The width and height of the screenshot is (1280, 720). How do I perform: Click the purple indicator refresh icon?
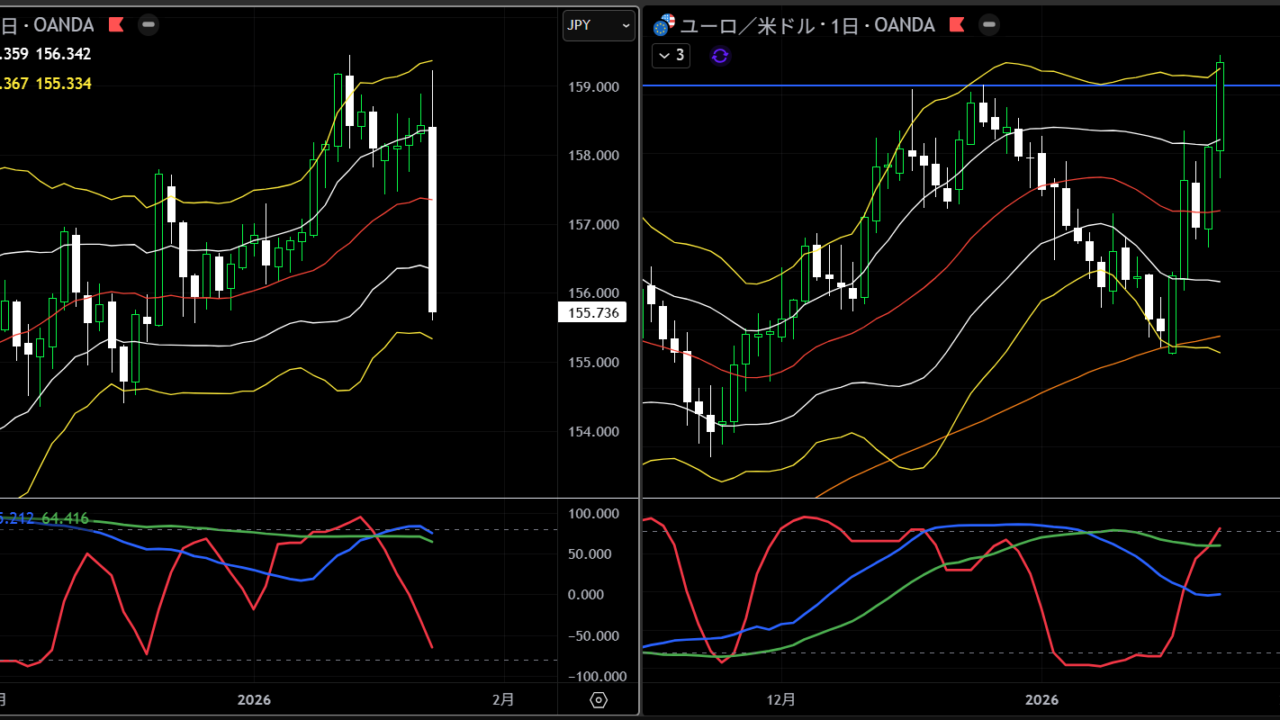click(x=720, y=56)
